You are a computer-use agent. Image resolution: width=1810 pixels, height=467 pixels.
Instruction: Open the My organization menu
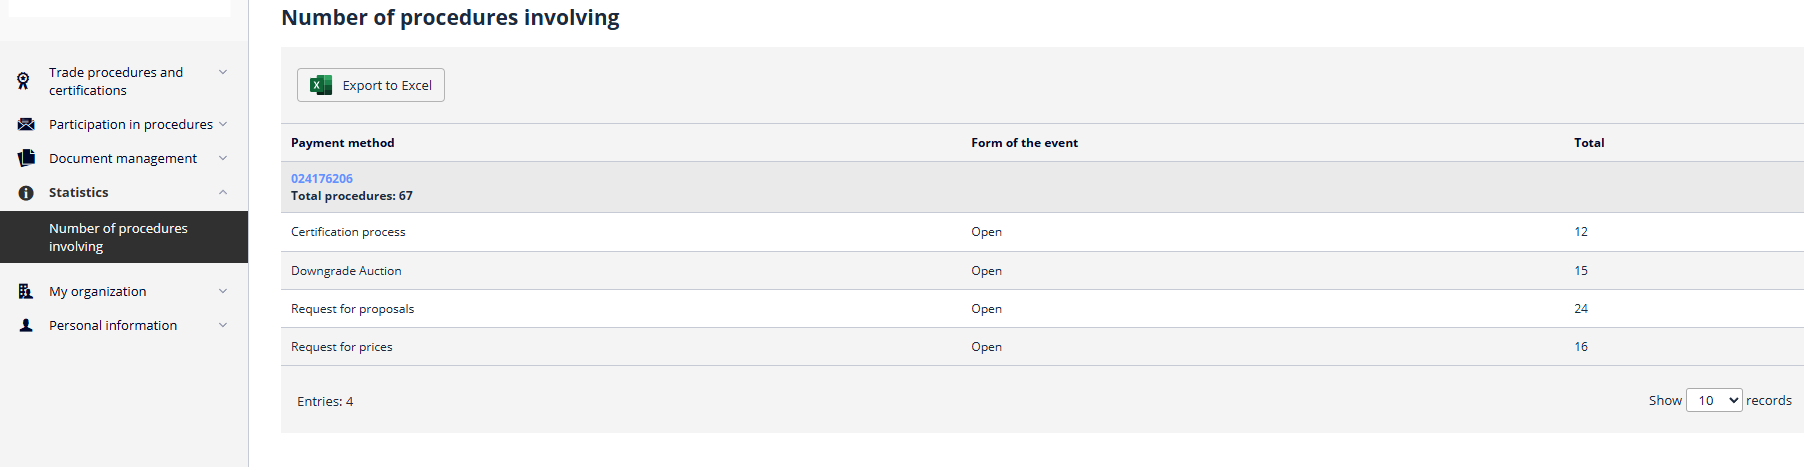pyautogui.click(x=98, y=291)
